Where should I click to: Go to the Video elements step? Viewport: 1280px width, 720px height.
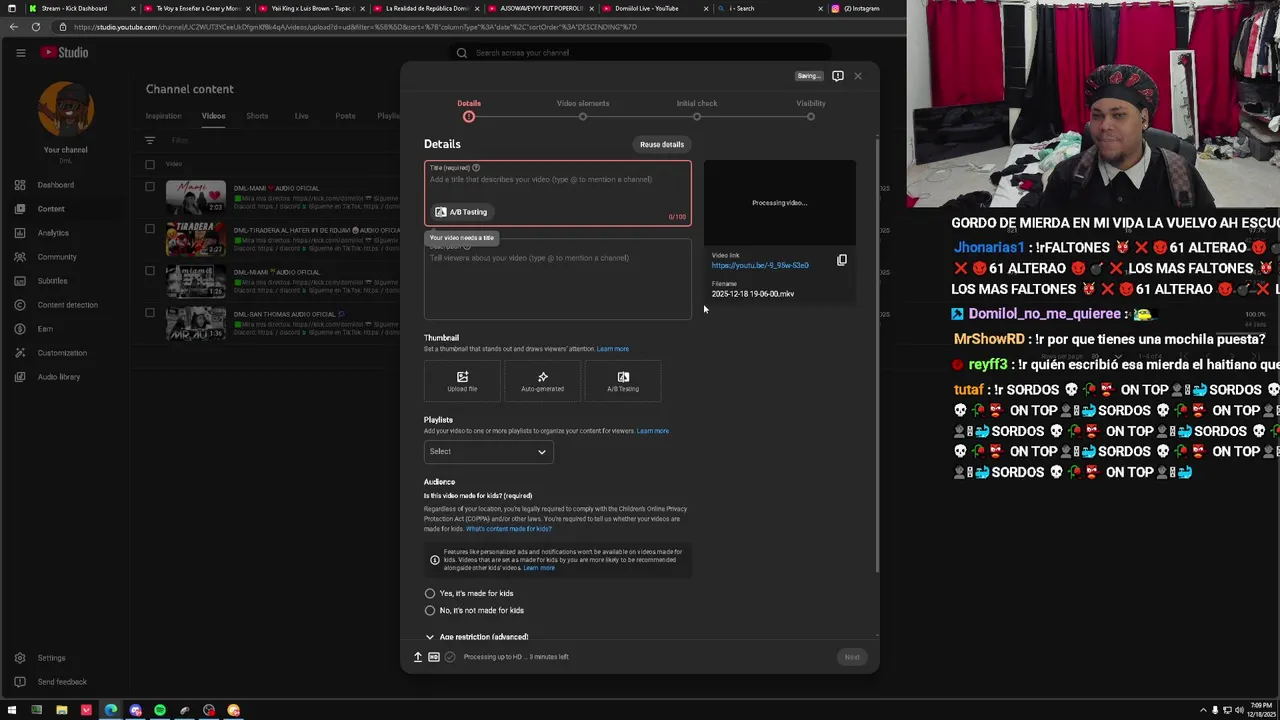pyautogui.click(x=583, y=109)
